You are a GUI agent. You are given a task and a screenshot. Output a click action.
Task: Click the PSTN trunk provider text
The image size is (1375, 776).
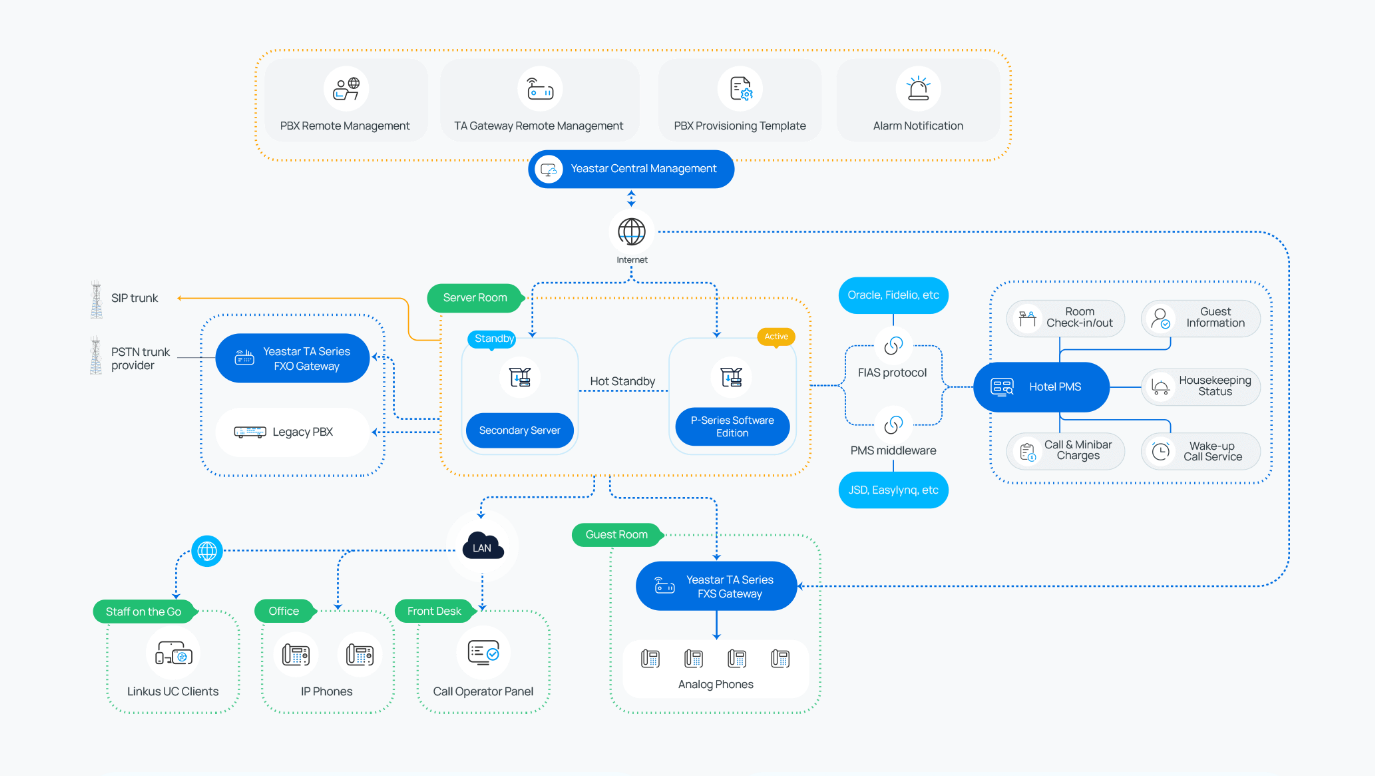(x=141, y=359)
